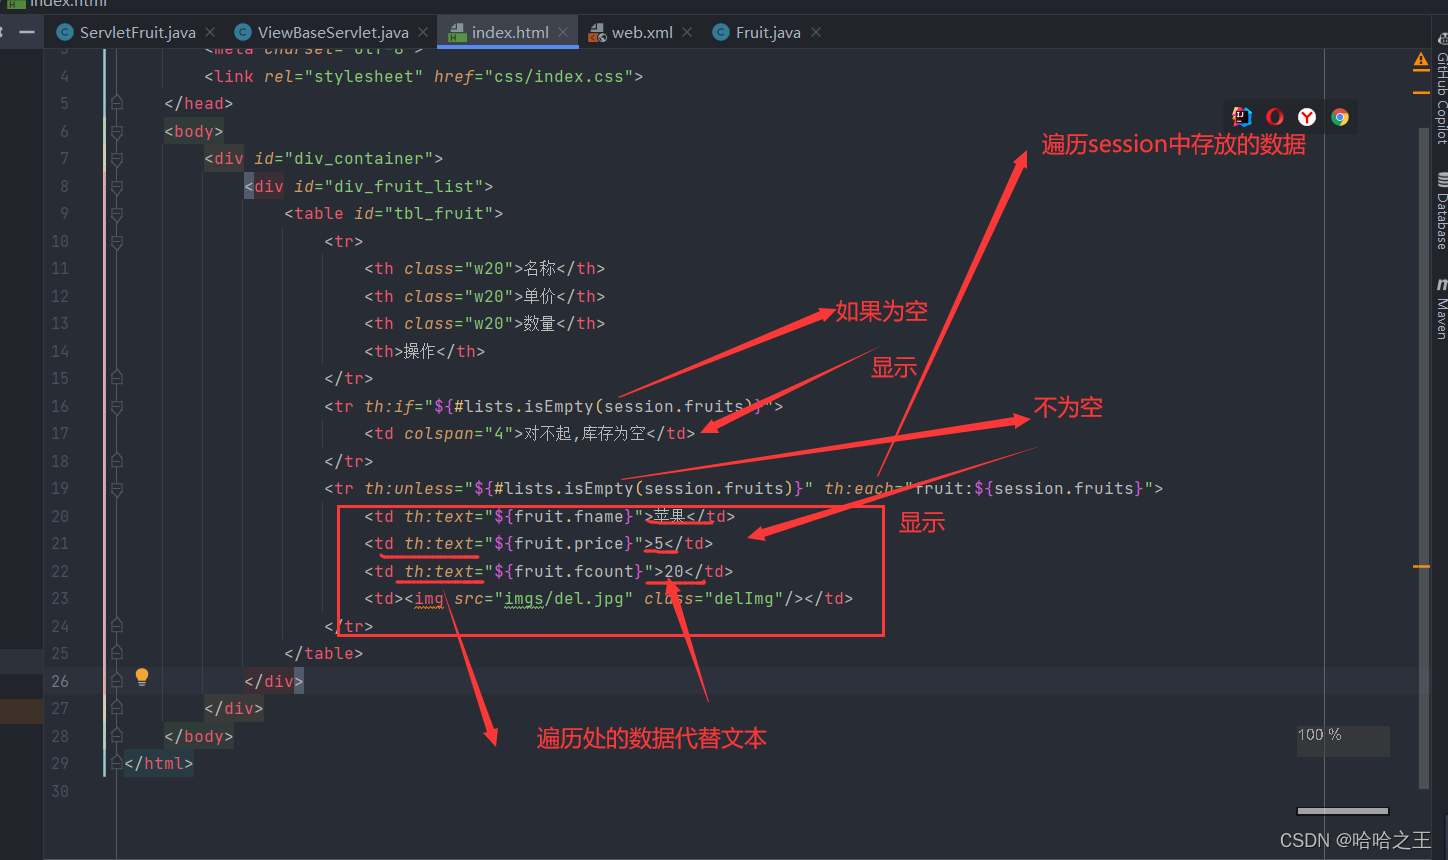Screen dimensions: 1448x860
Task: Collapse the tbl_fruit table fold region
Action: click(x=117, y=214)
